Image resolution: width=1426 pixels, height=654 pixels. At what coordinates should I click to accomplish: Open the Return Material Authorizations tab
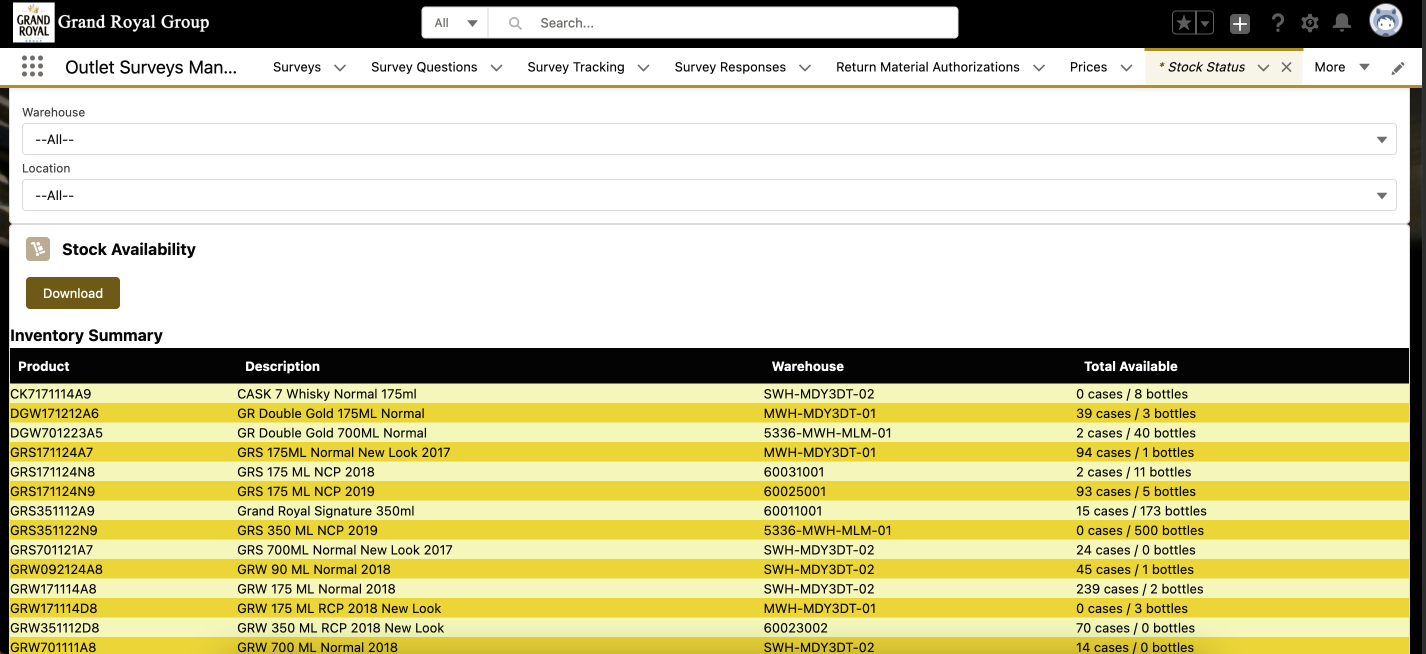coord(928,67)
